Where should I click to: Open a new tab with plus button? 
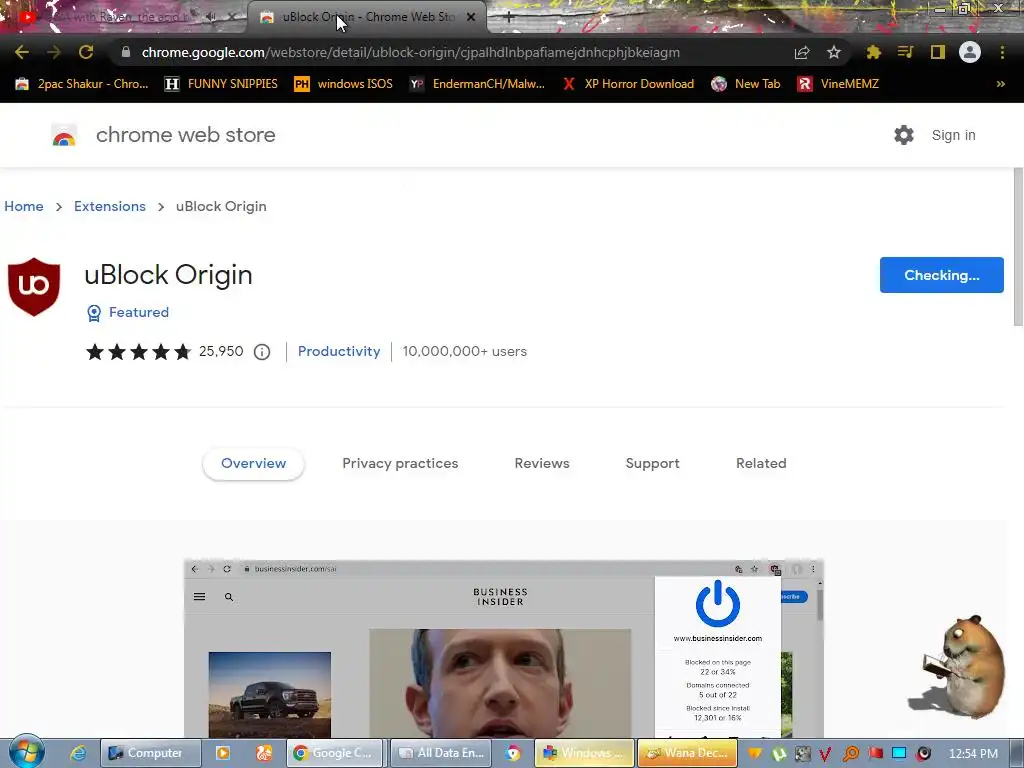(509, 18)
